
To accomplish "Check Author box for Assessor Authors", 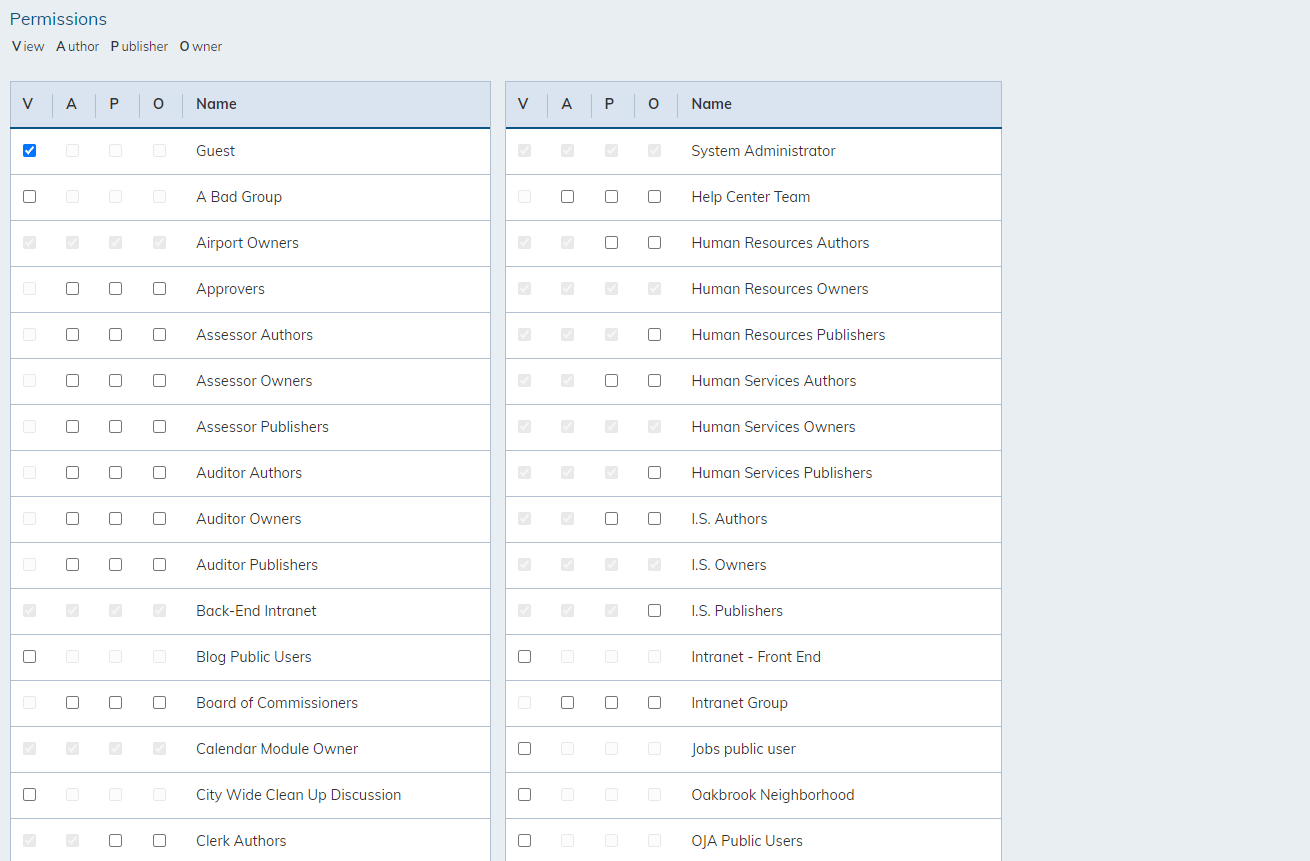I will click(x=72, y=335).
